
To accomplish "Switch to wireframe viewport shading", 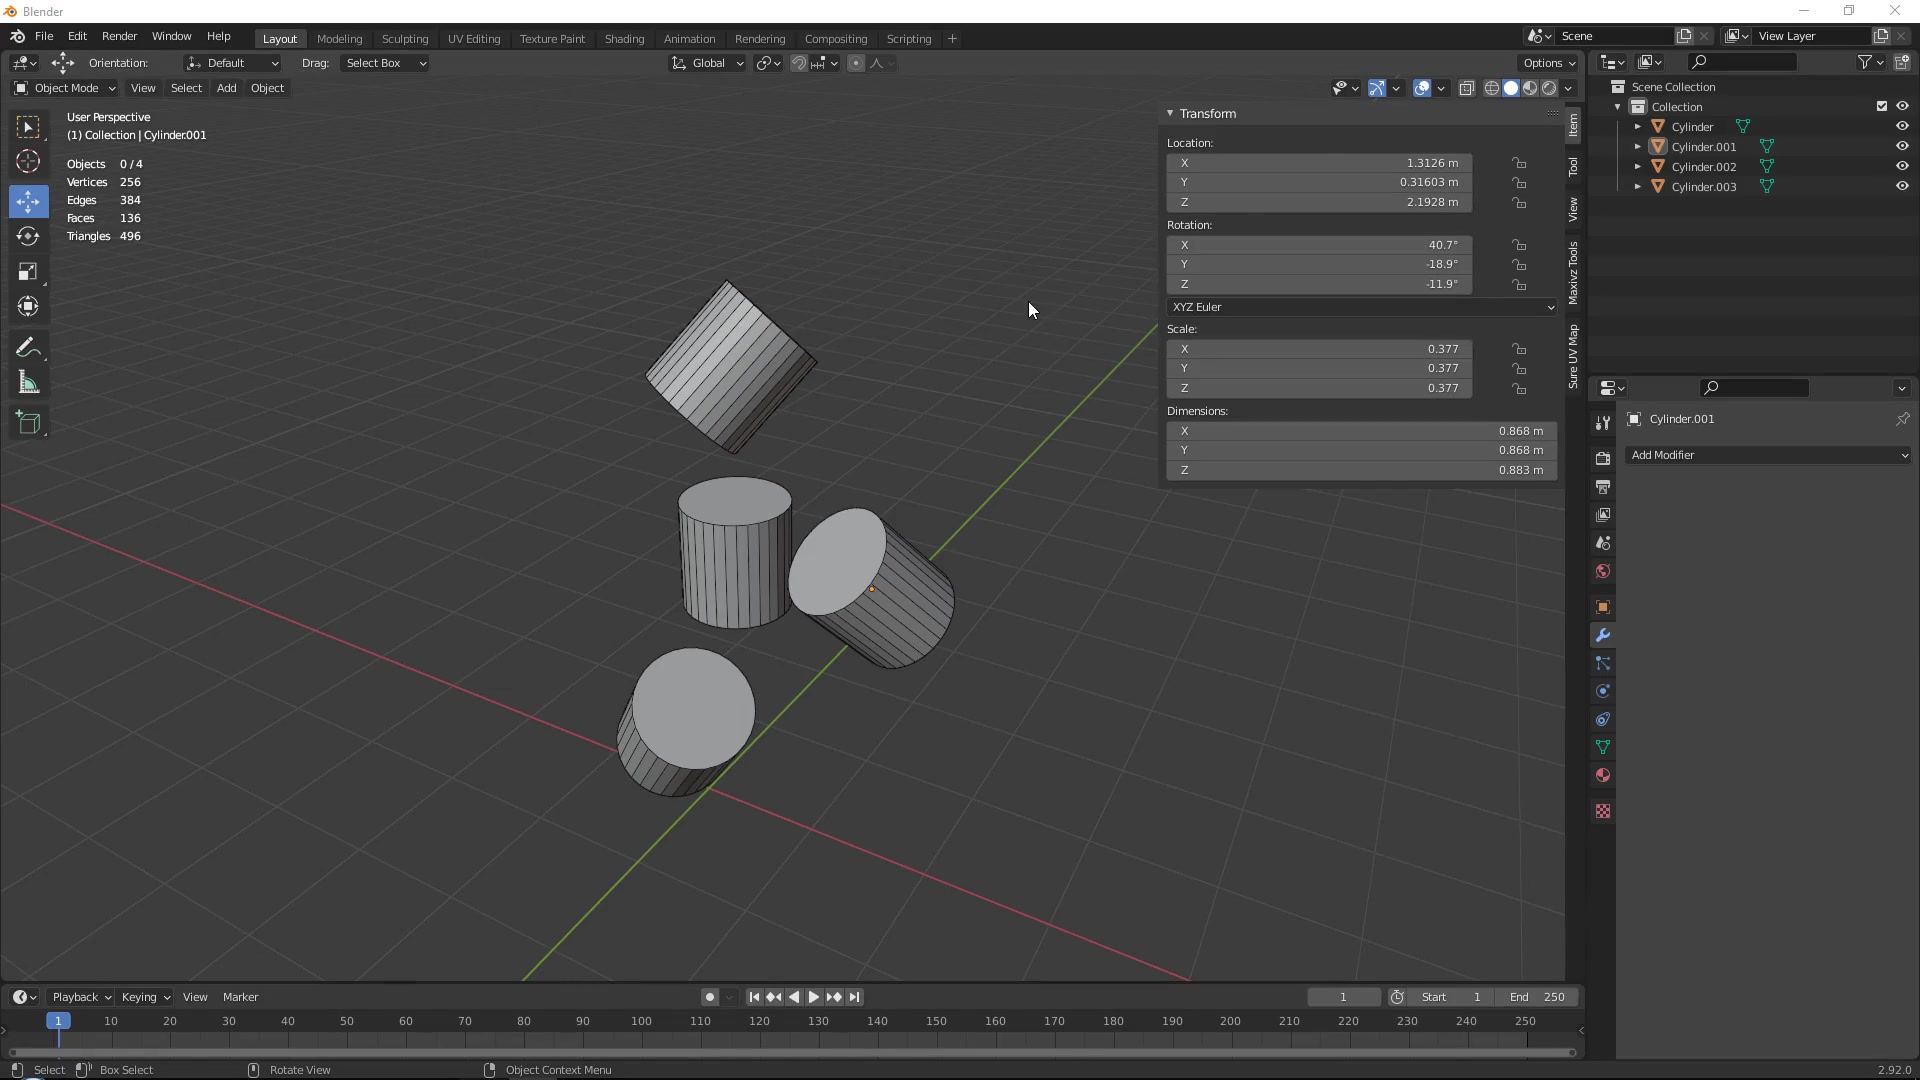I will (1491, 88).
